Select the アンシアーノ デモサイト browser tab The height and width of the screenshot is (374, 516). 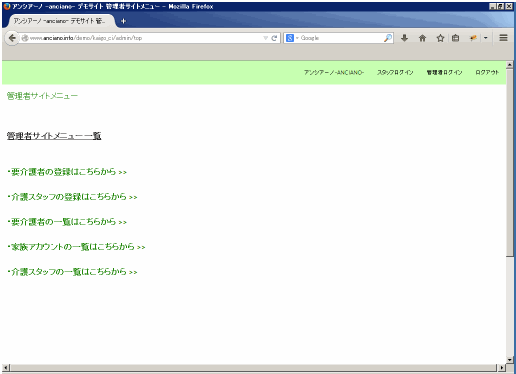[x=59, y=21]
